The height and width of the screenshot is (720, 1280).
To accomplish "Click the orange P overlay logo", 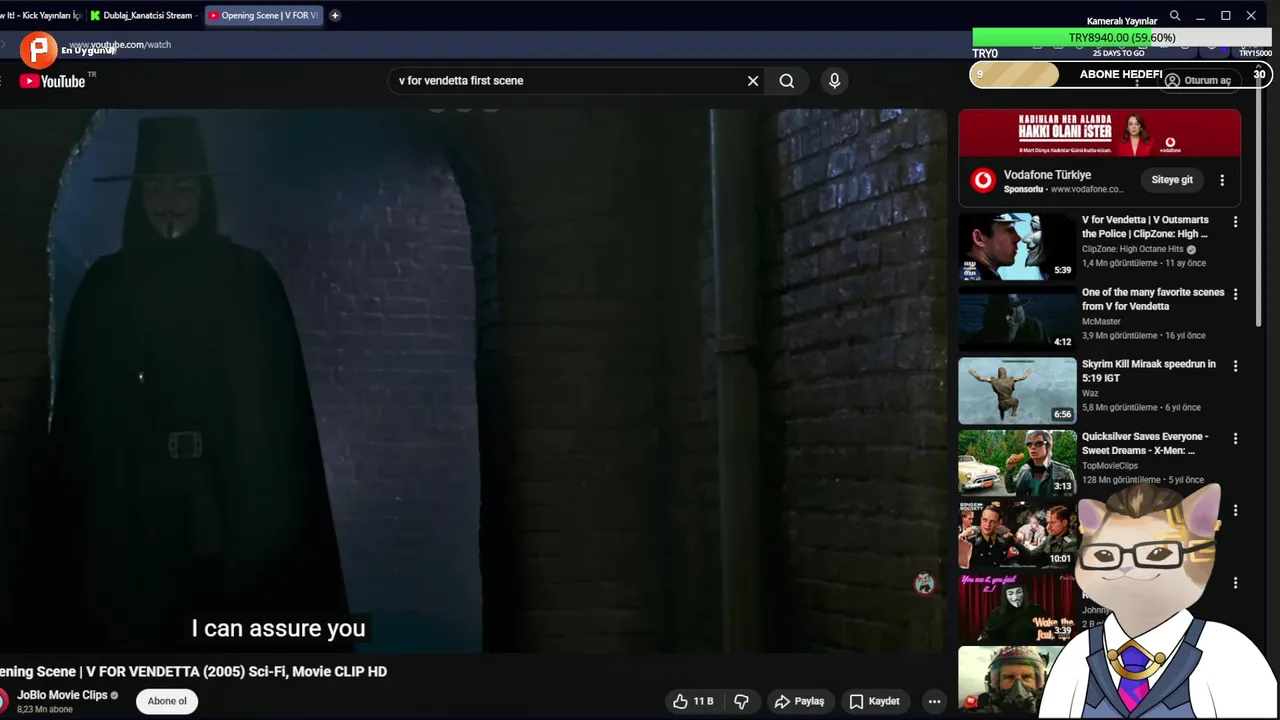I will [x=38, y=49].
